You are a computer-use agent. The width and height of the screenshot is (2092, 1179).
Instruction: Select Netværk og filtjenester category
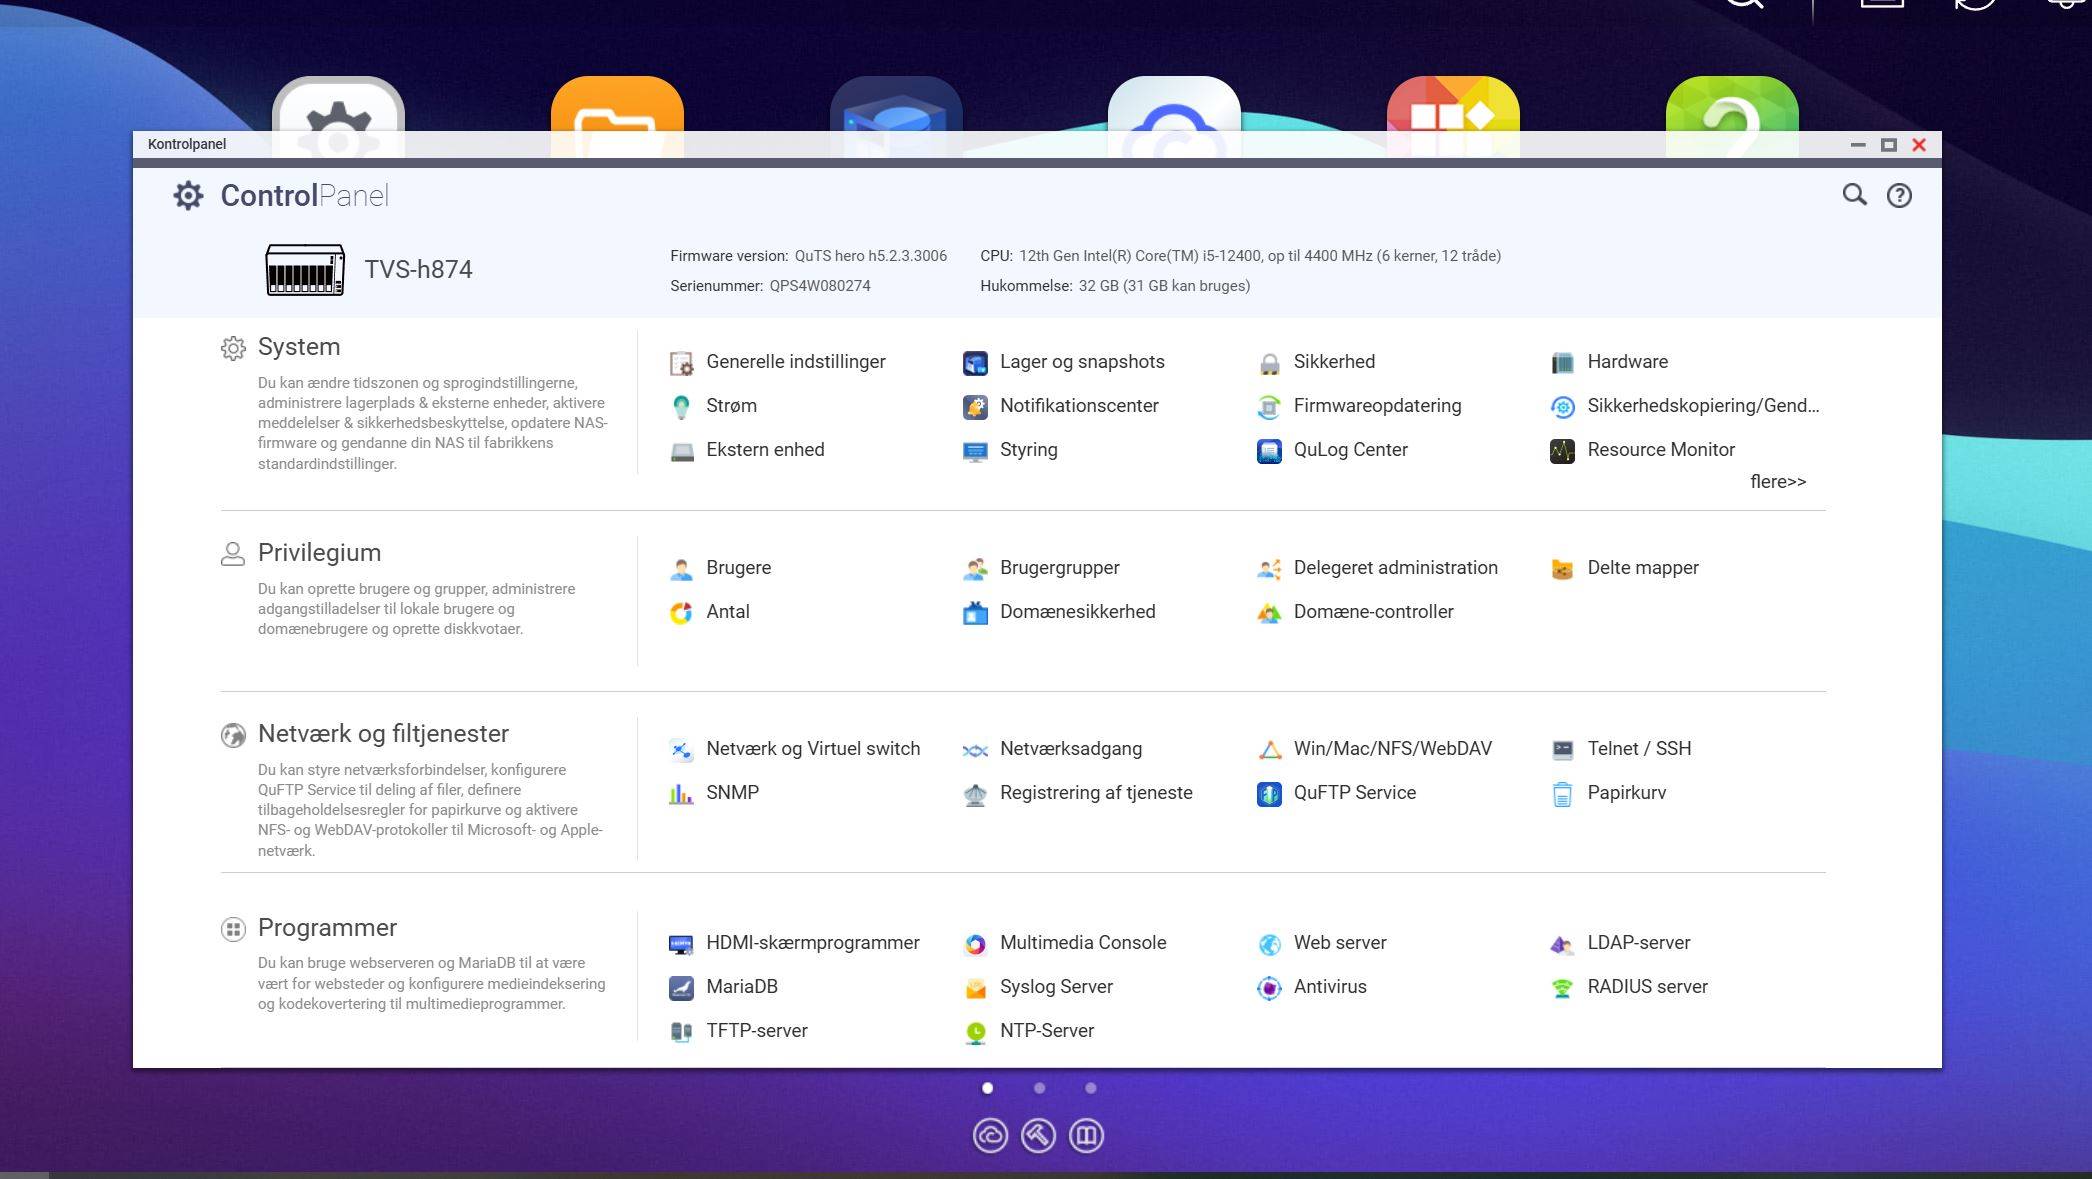[382, 734]
